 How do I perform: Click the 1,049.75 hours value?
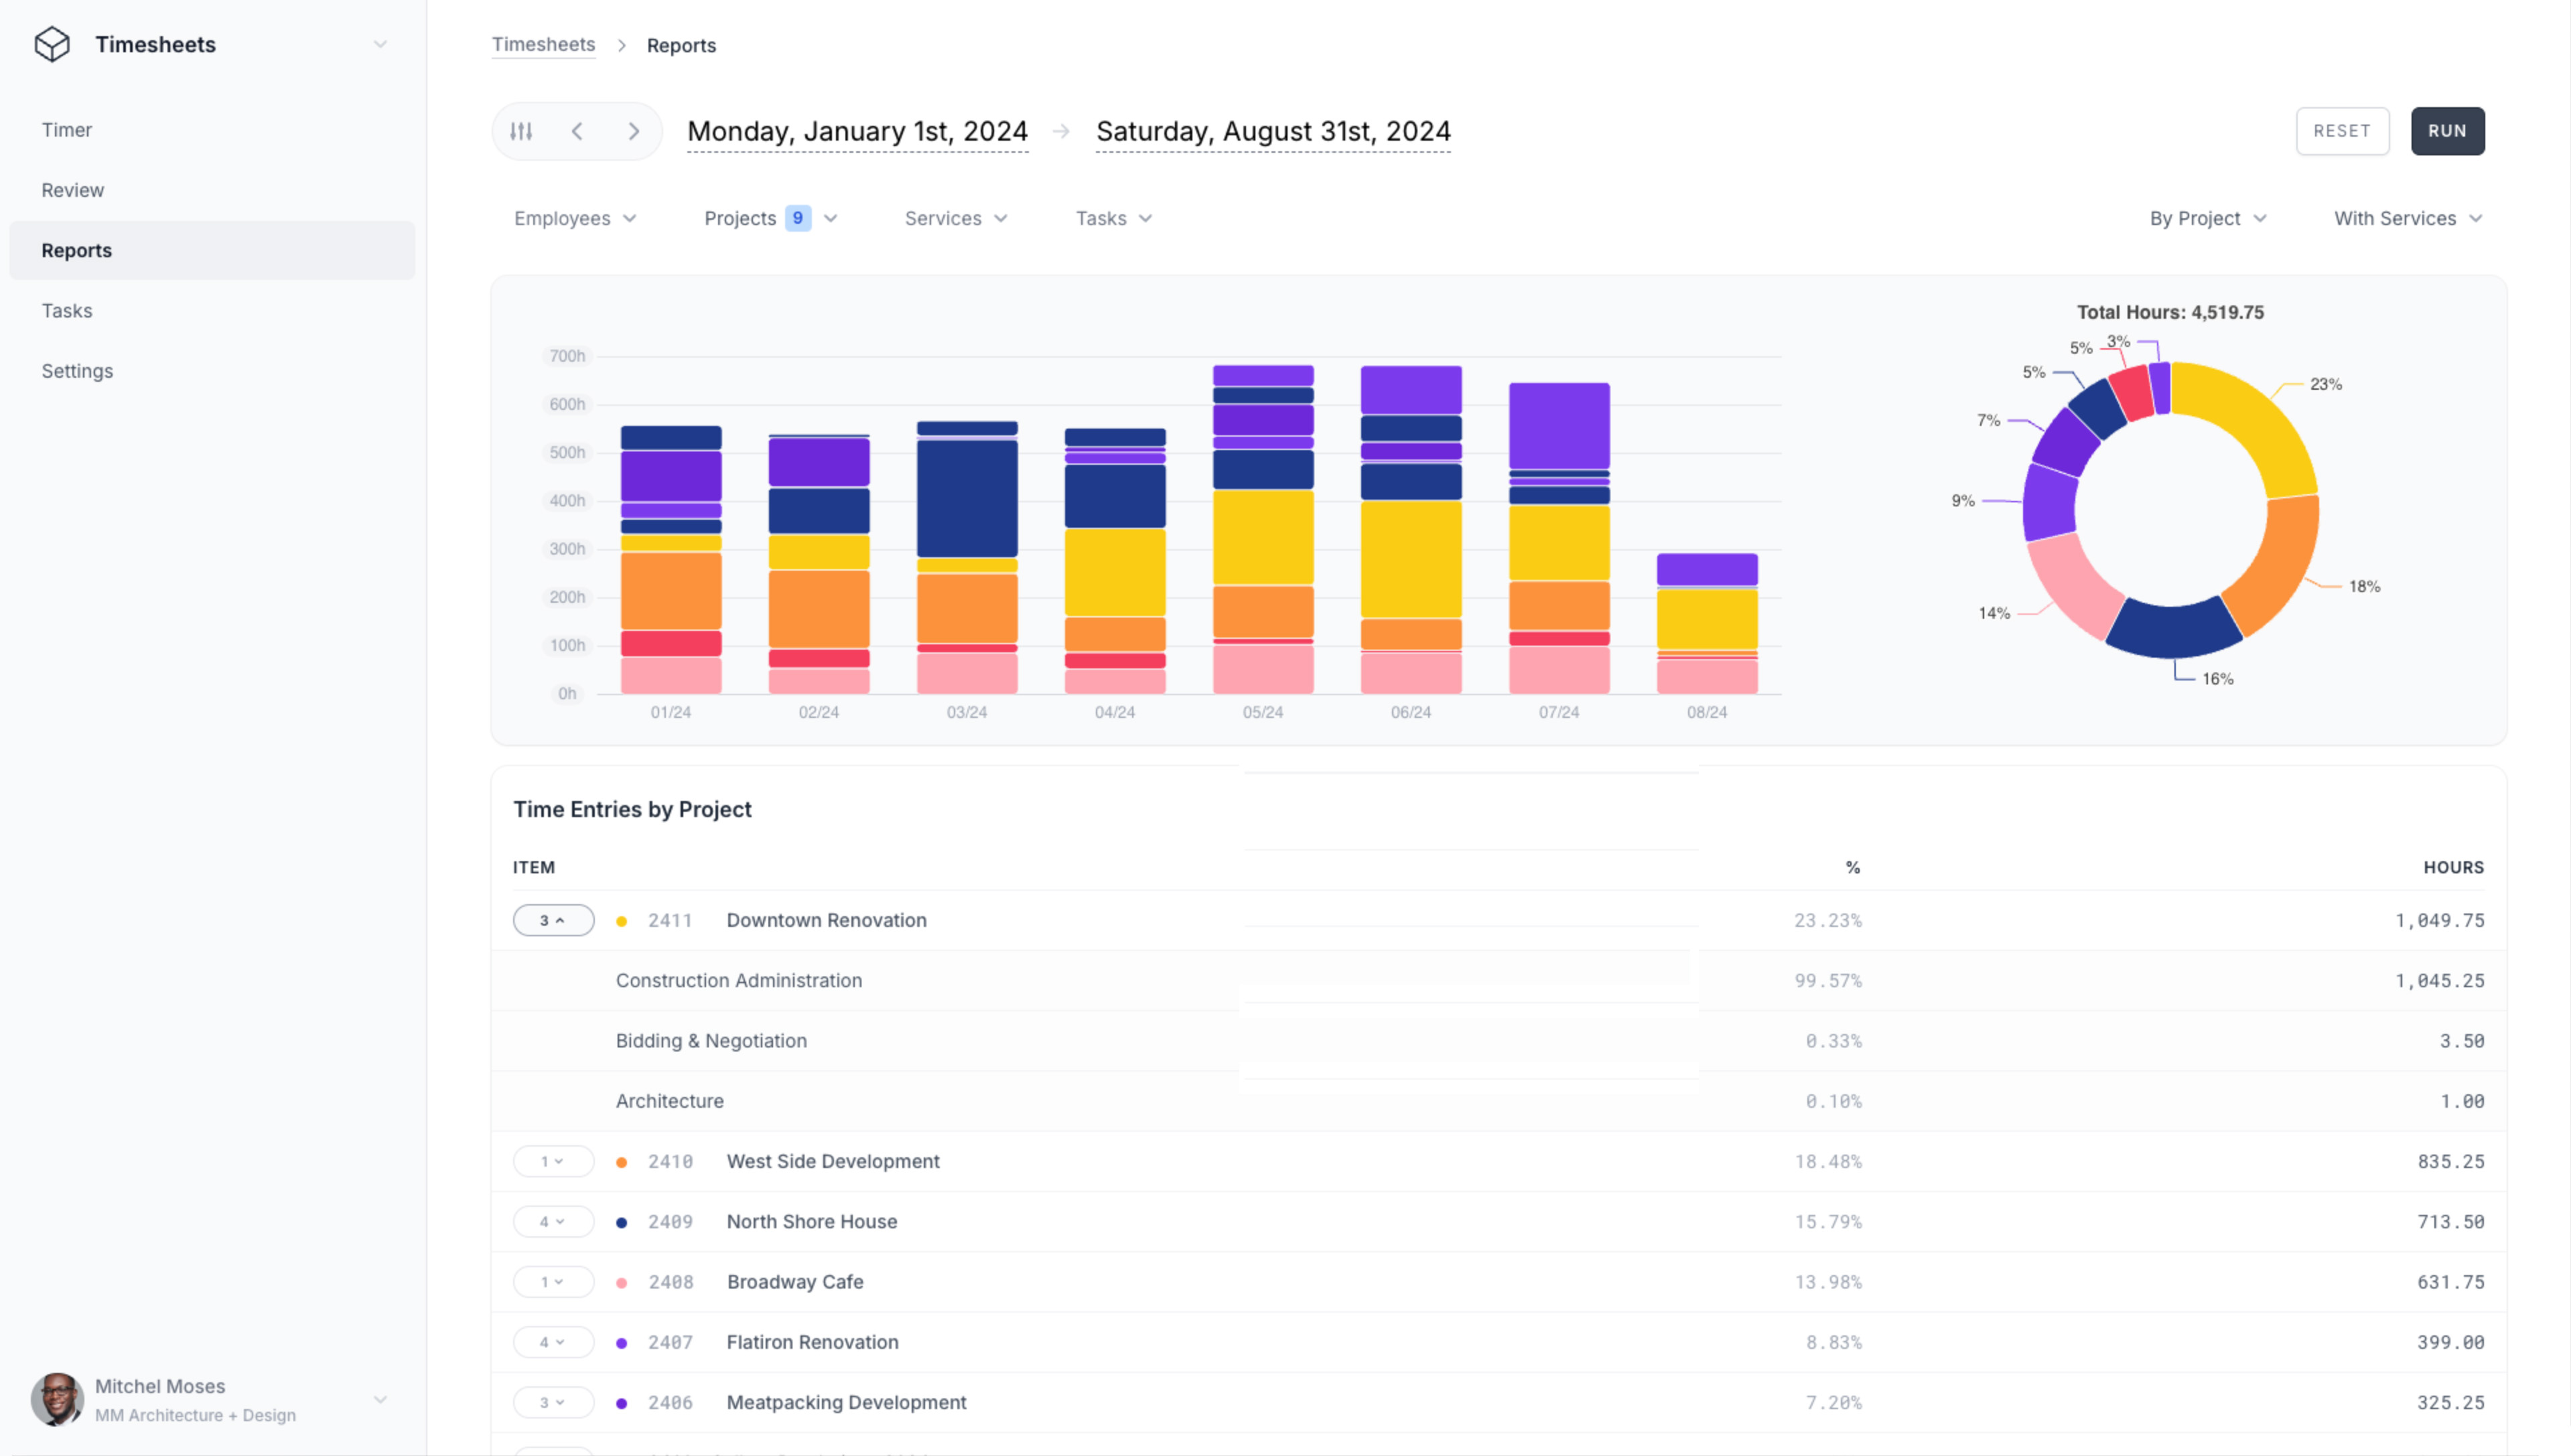point(2439,920)
